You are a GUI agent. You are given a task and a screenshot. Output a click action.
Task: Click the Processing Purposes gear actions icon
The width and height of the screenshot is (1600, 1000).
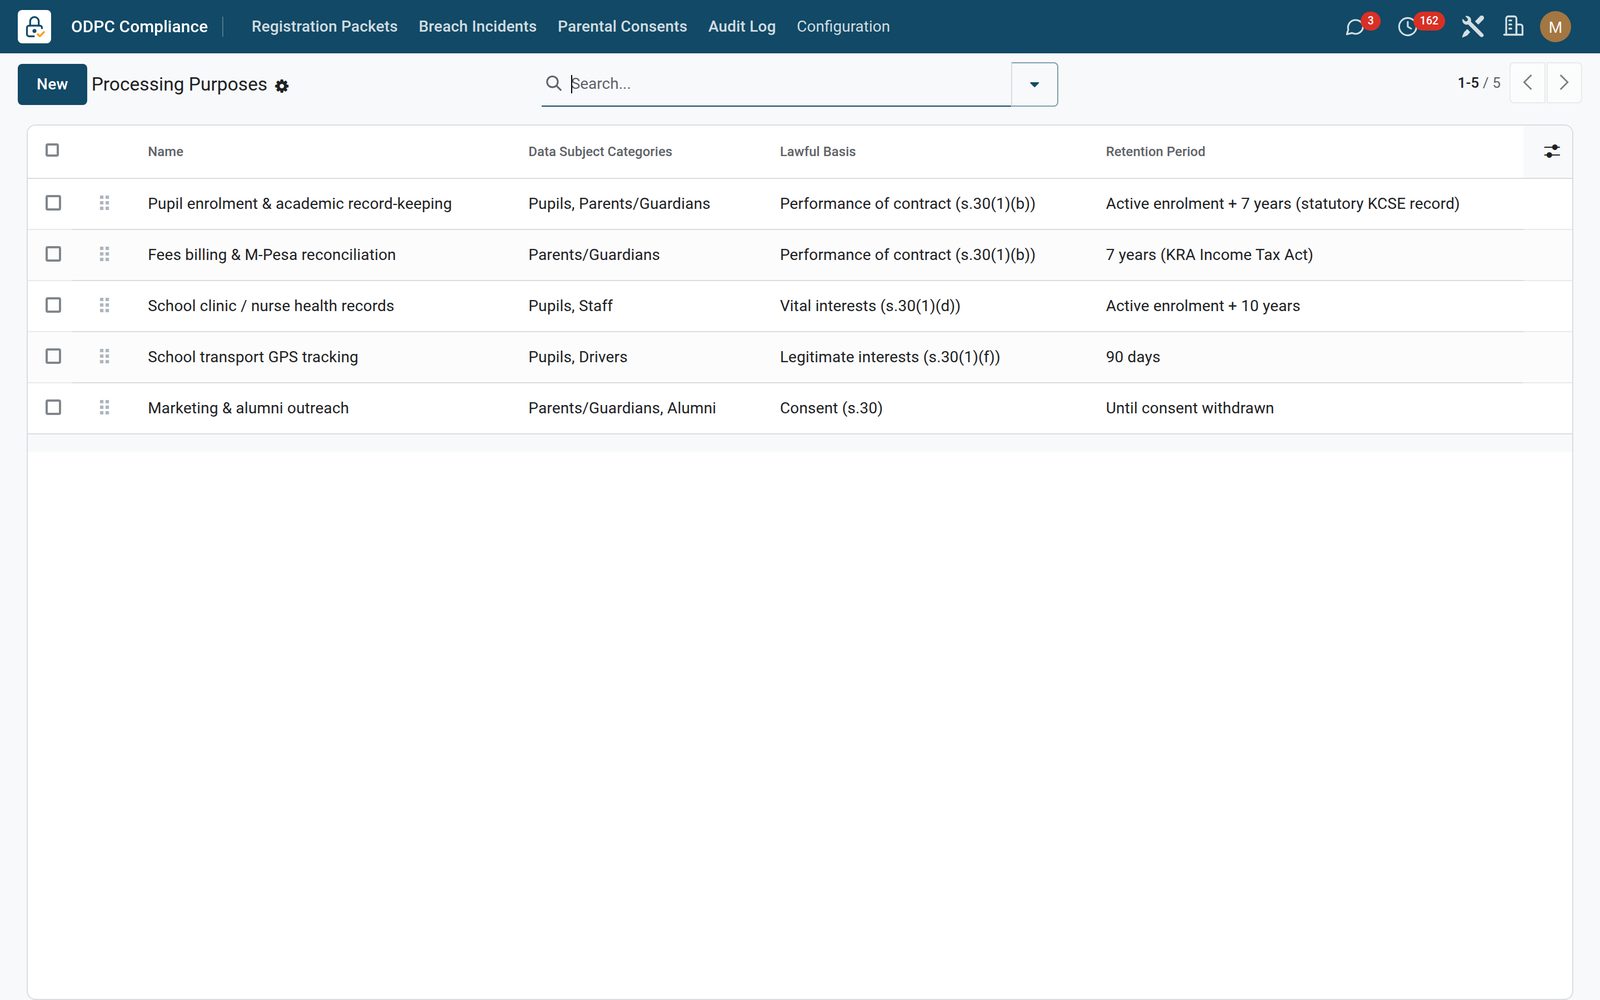[282, 86]
